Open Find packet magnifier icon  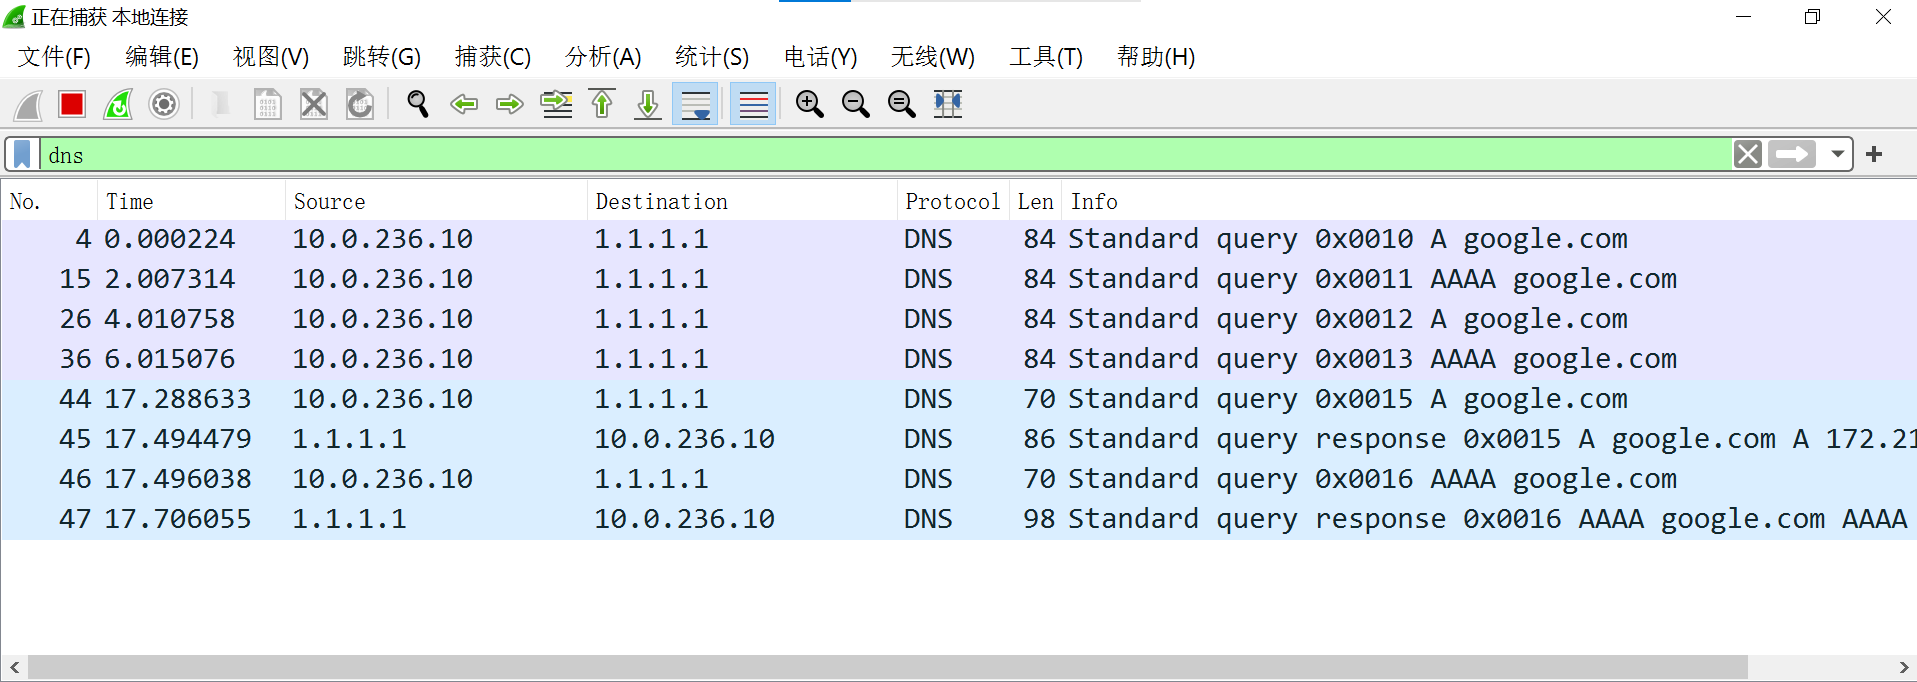418,104
